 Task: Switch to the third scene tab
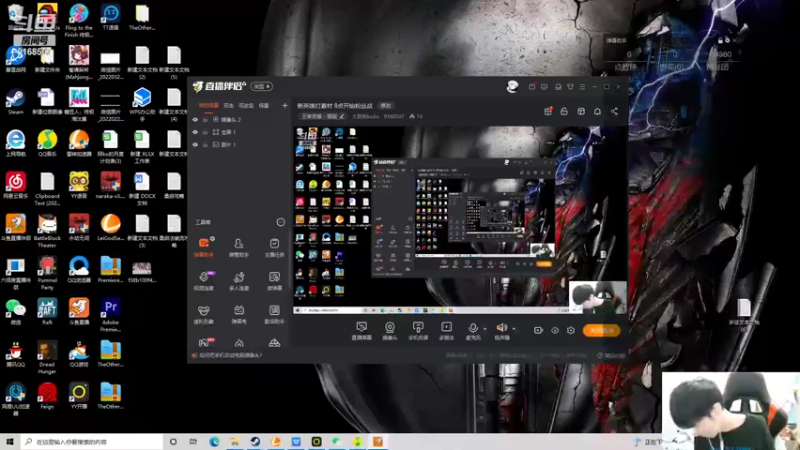click(x=246, y=106)
